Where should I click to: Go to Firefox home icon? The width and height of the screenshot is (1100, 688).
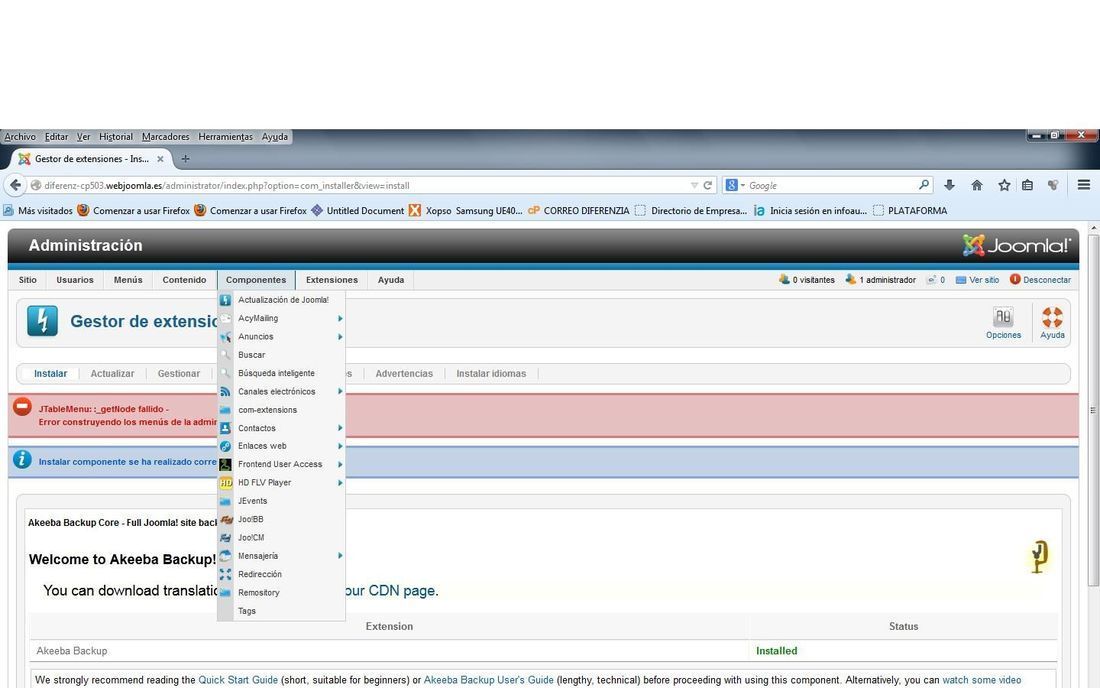pos(977,185)
